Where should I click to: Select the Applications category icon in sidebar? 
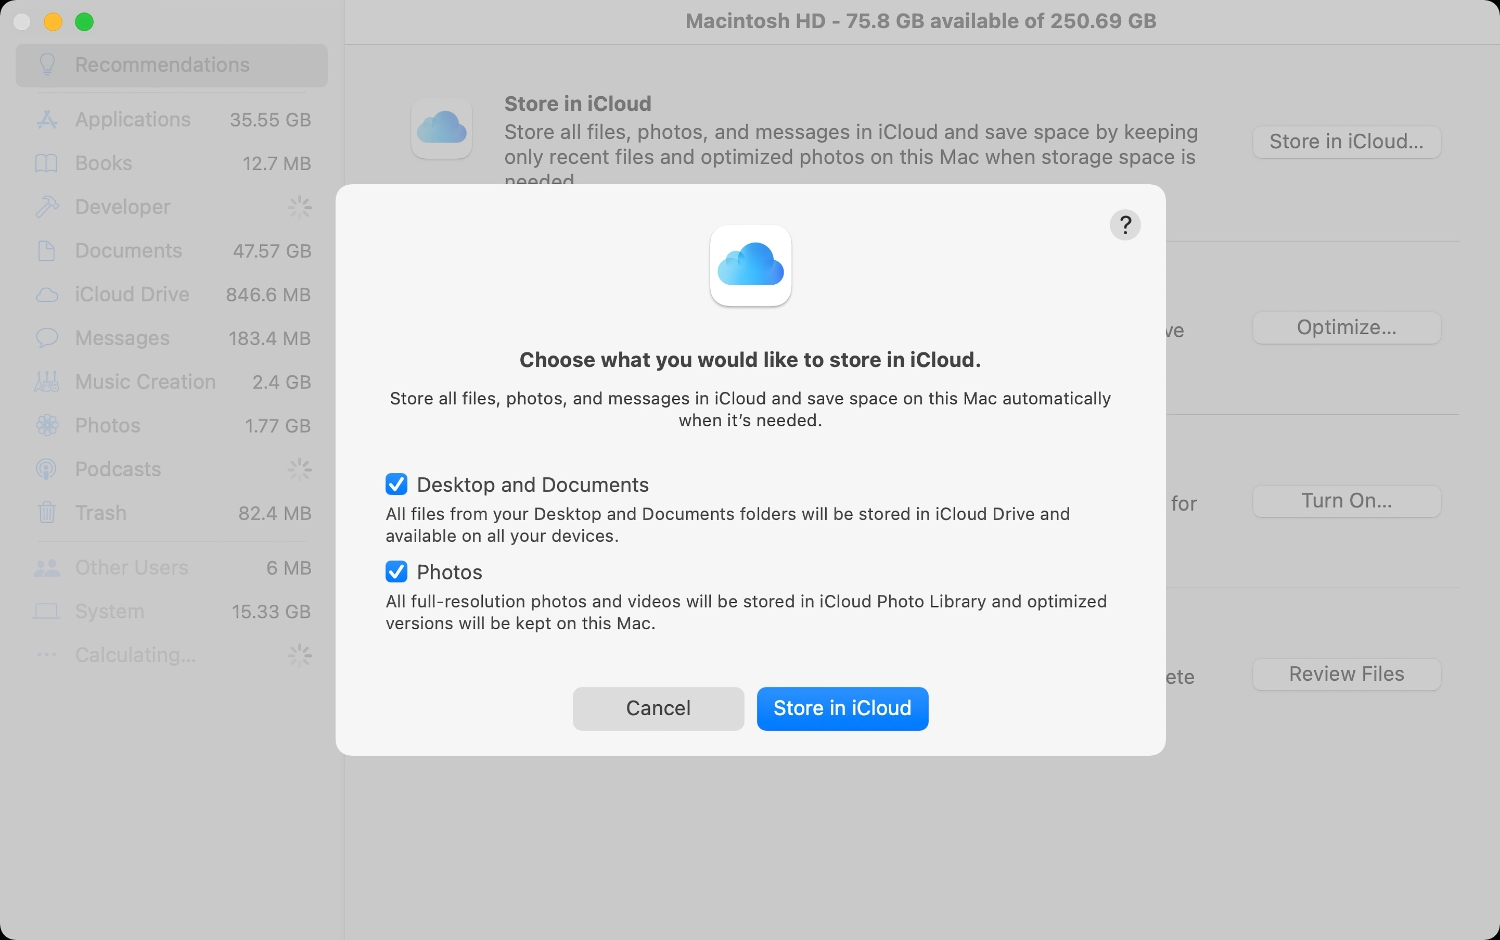tap(46, 119)
